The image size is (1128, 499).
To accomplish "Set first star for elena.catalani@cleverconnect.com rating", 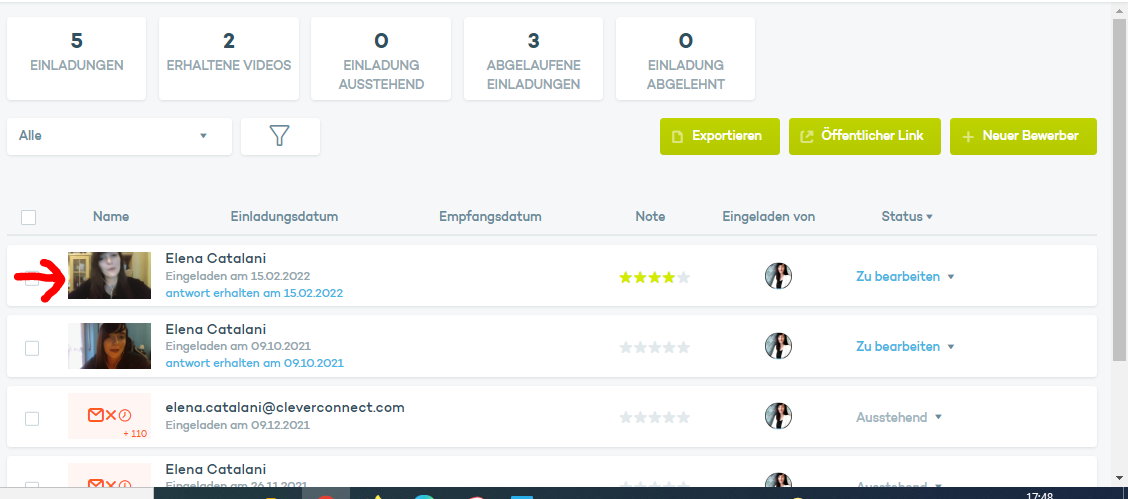I will 626,417.
